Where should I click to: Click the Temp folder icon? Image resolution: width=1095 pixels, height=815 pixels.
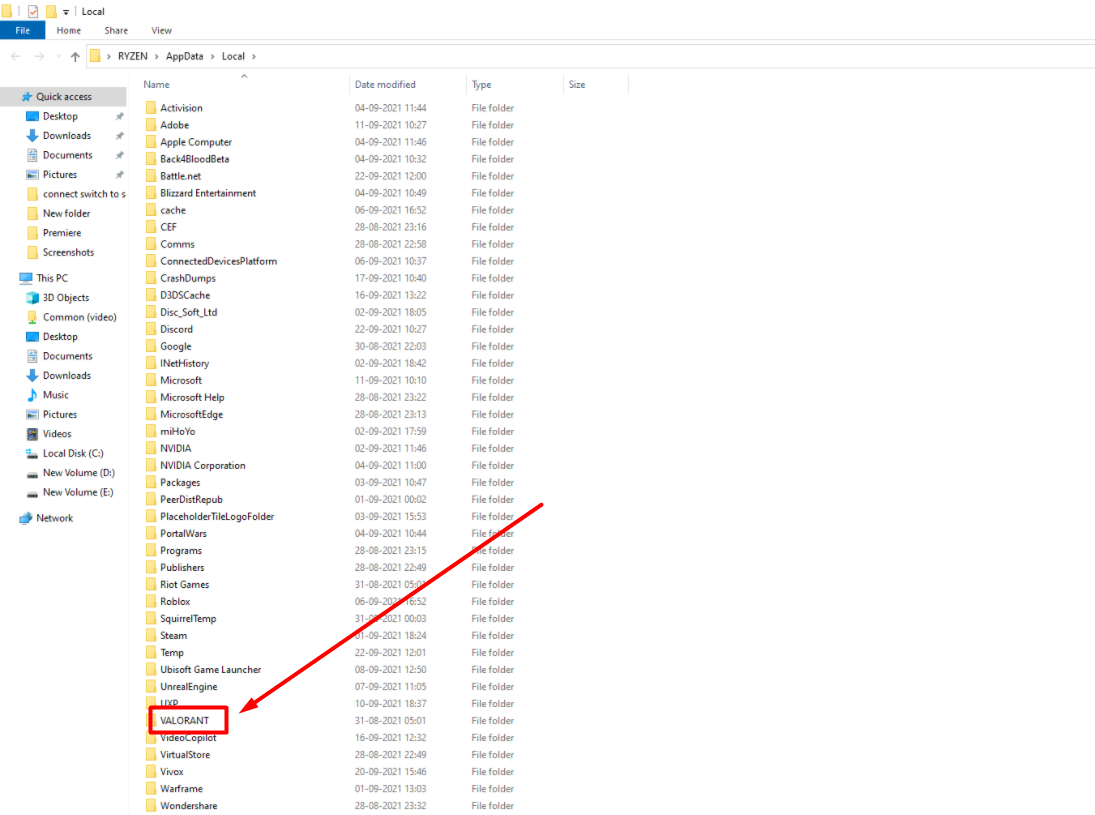151,652
